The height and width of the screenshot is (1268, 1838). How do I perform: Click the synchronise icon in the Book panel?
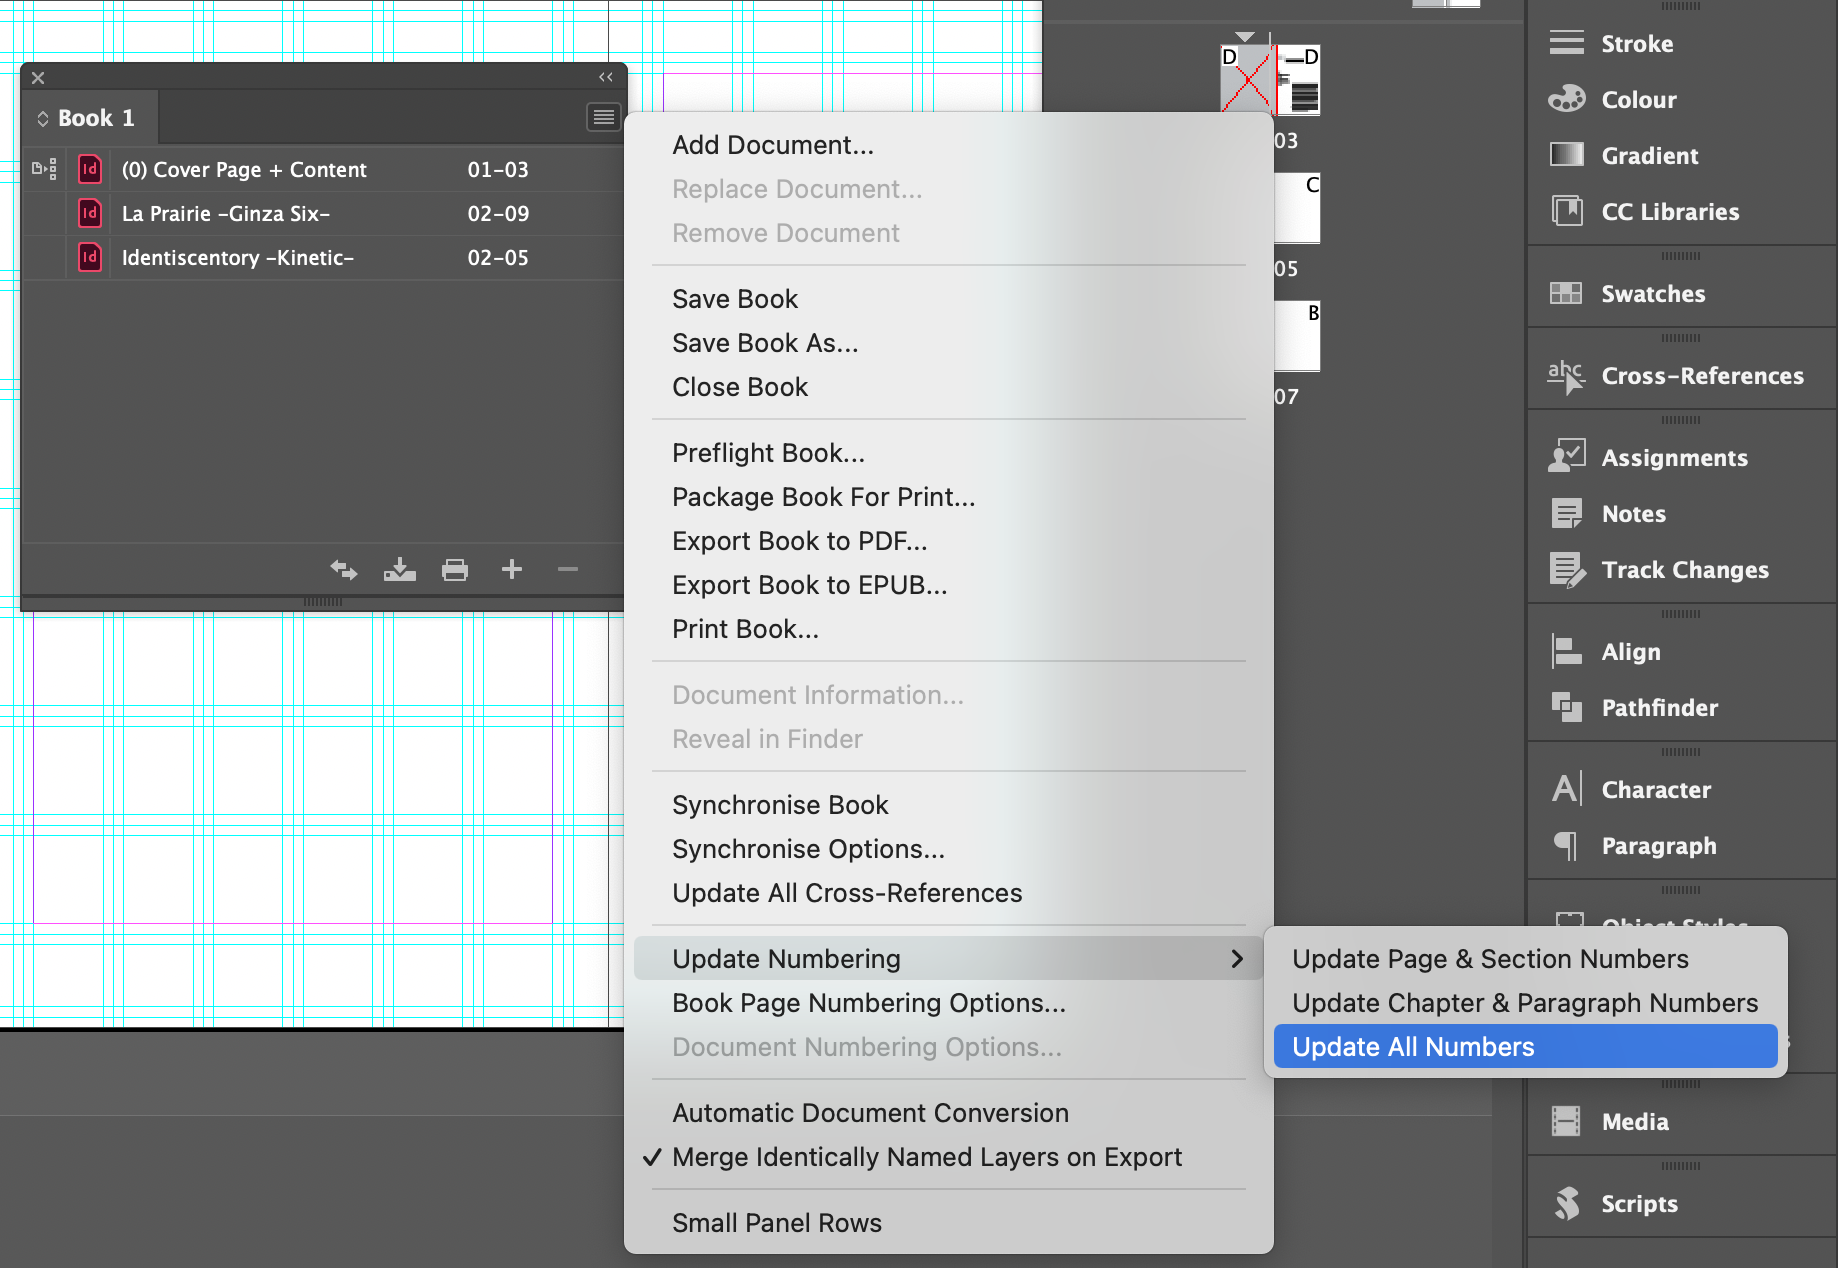click(x=343, y=568)
